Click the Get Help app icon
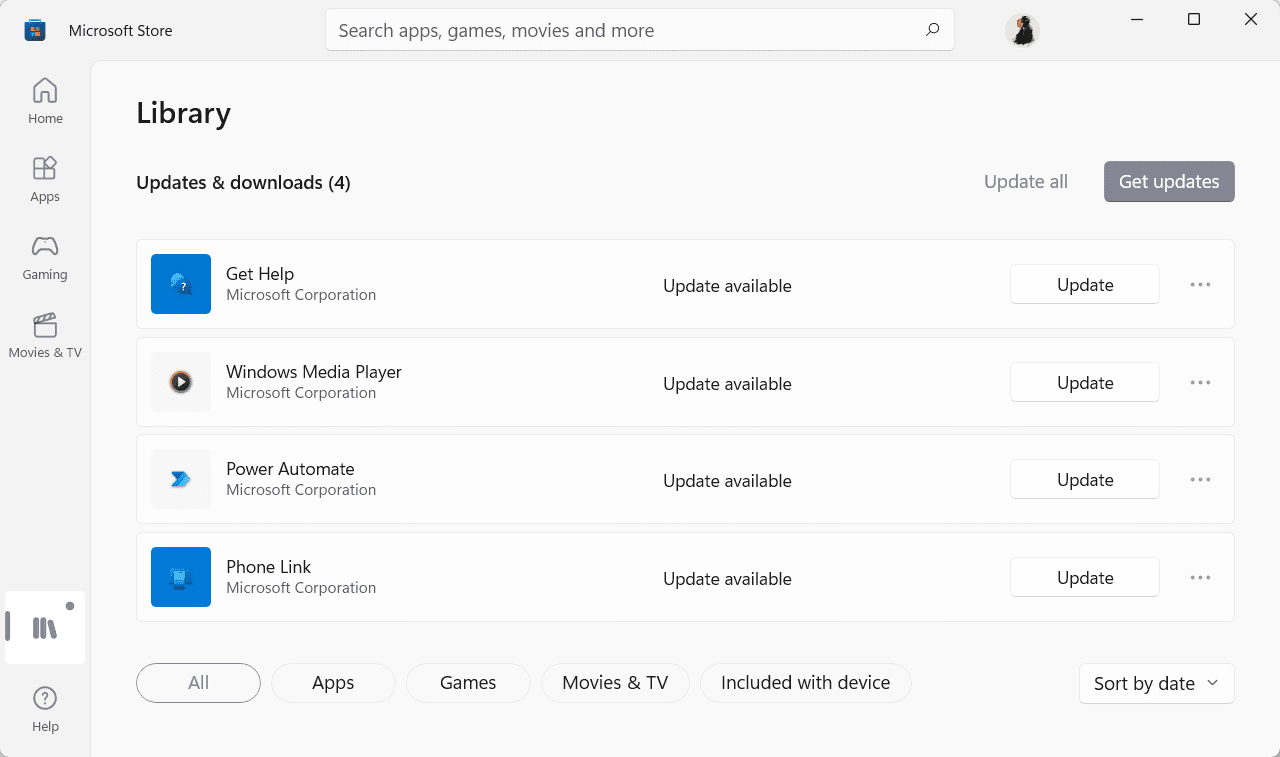This screenshot has height=757, width=1280. click(x=181, y=284)
